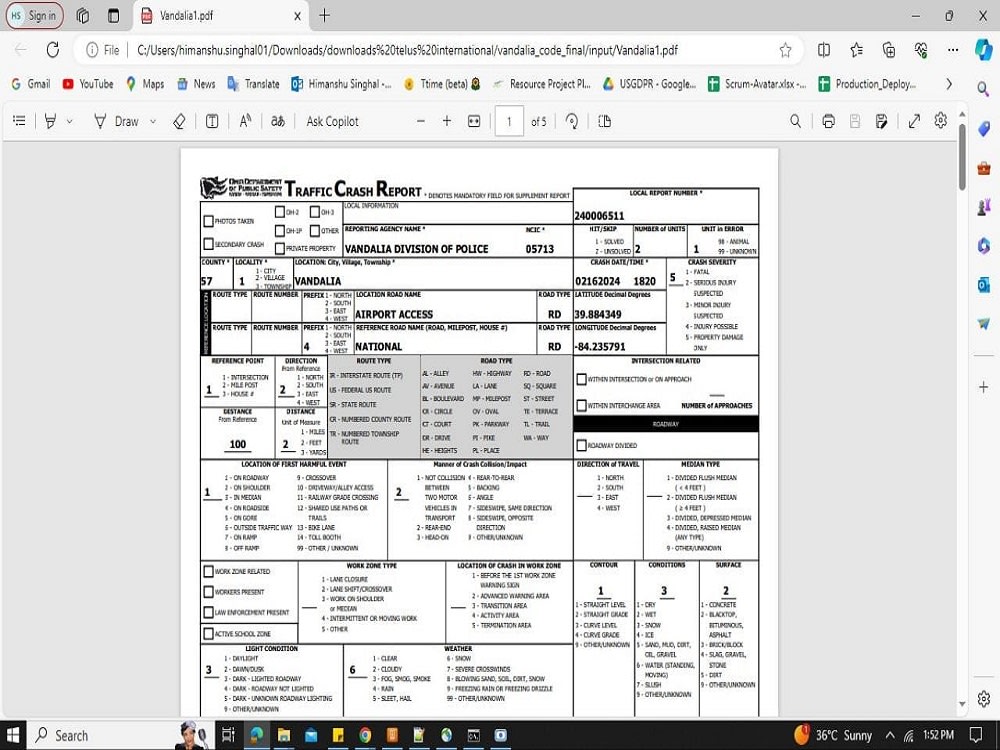The width and height of the screenshot is (1000, 750).
Task: Check the OH-3 checkbox
Action: (315, 212)
